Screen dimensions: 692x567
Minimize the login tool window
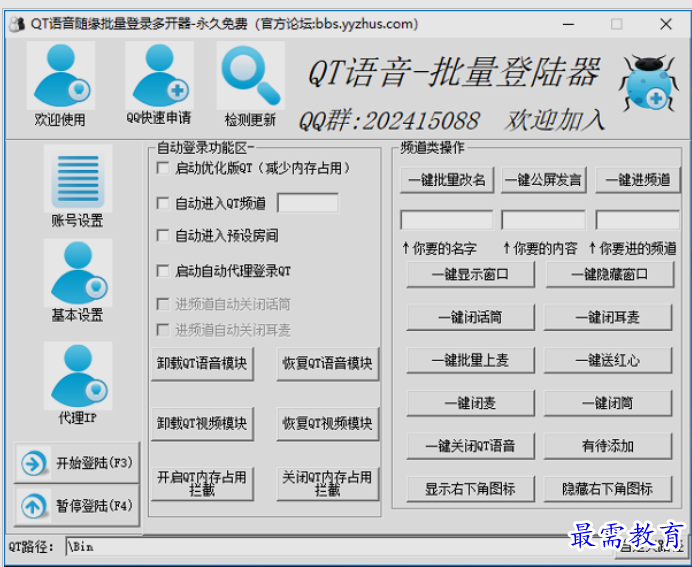(568, 24)
